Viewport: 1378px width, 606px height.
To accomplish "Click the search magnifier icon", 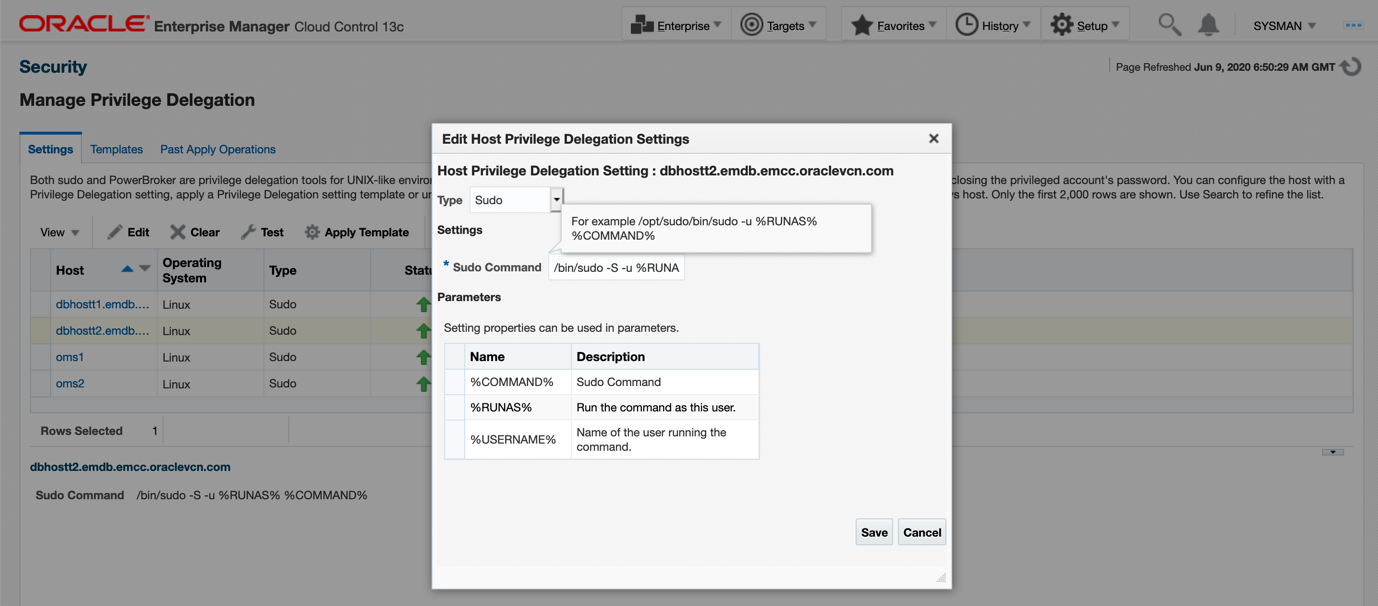I will coord(1169,25).
